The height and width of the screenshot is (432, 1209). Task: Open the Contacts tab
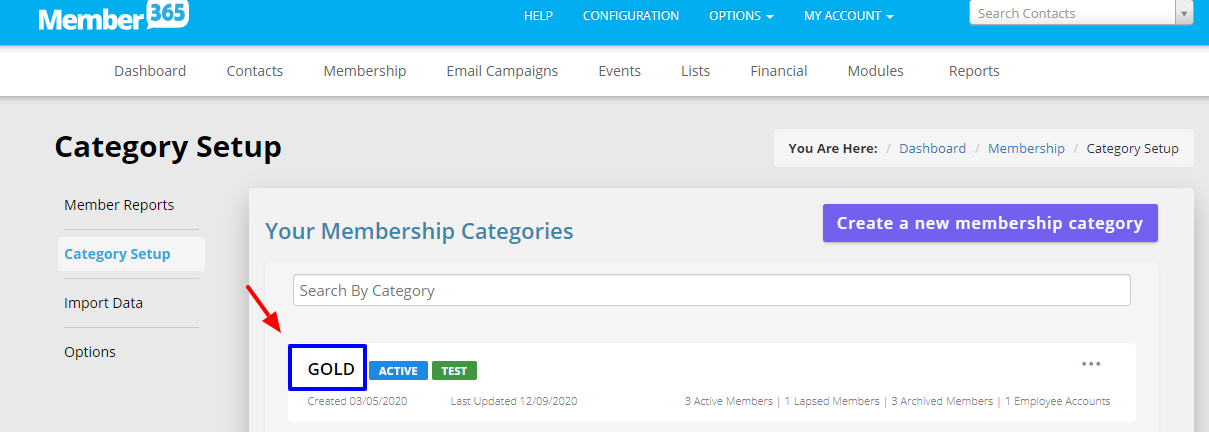coord(255,71)
